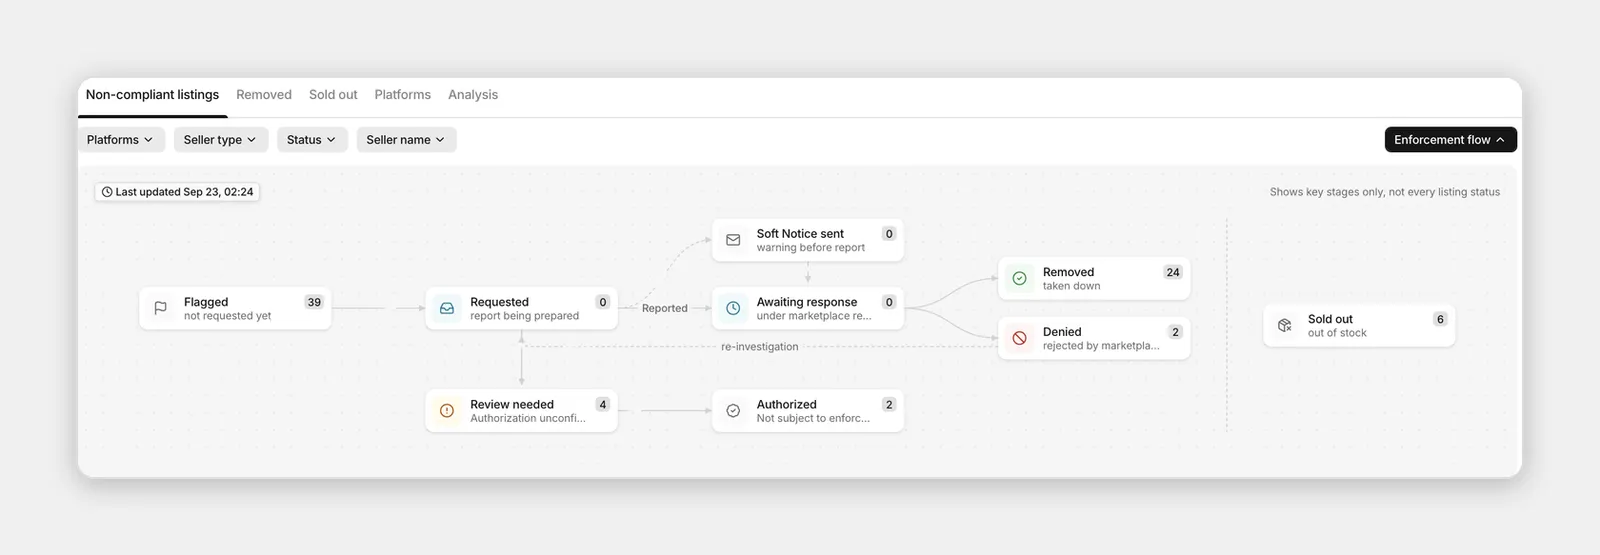Click the clock icon on Awaiting response
Viewport: 1600px width, 555px height.
point(733,308)
